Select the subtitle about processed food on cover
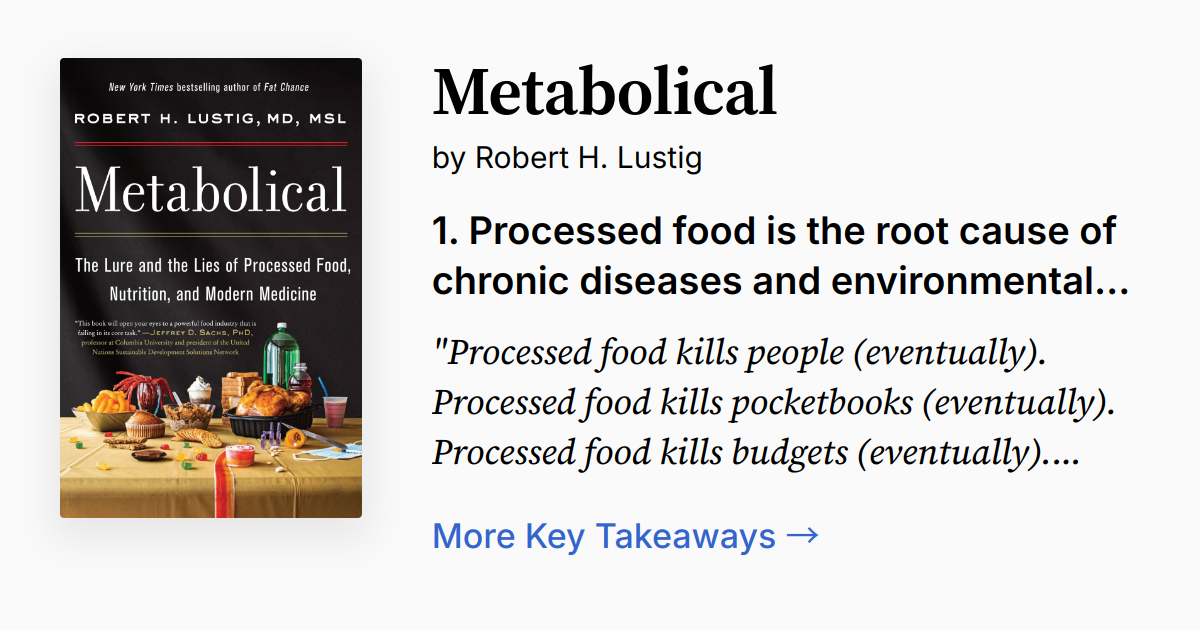1200x630 pixels. tap(211, 280)
